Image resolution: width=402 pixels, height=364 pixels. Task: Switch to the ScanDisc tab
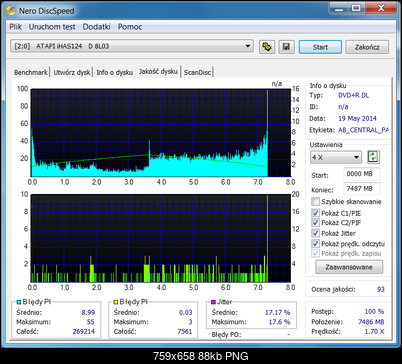tap(197, 72)
